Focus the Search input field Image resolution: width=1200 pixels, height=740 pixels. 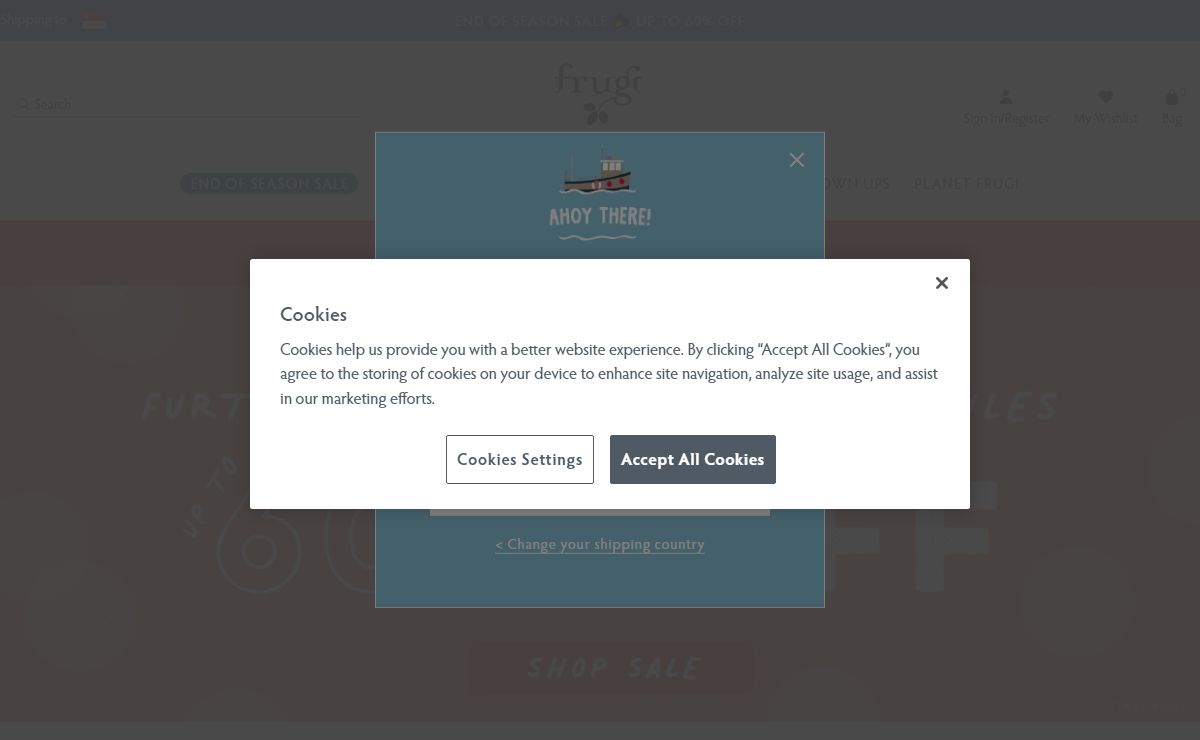tap(190, 104)
